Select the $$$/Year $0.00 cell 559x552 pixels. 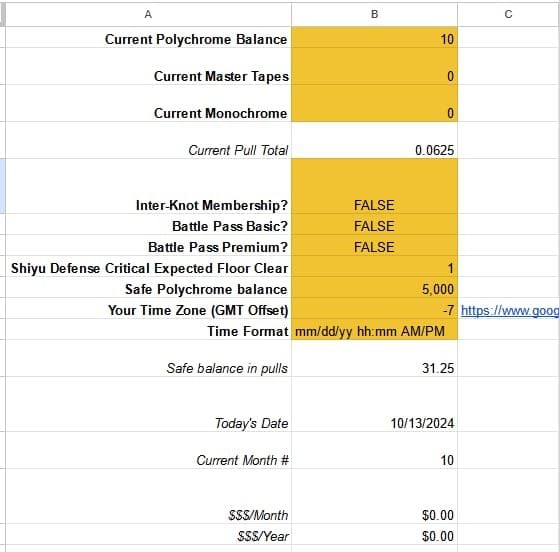(374, 535)
